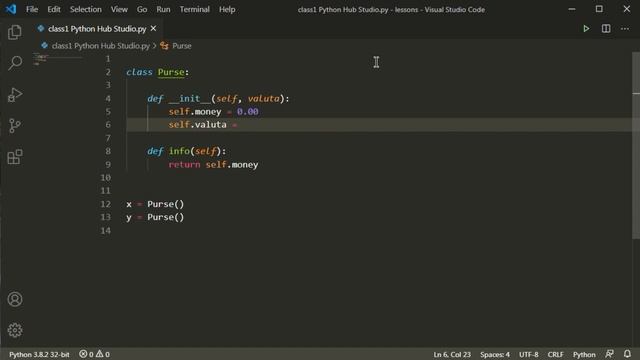The width and height of the screenshot is (640, 360).
Task: Click self.money on line 5
Action: [195, 111]
